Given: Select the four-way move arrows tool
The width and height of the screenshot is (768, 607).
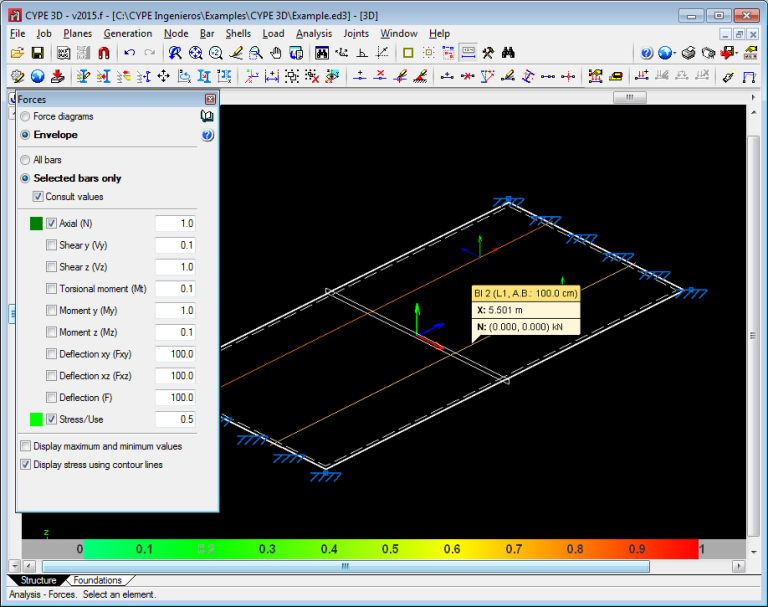Looking at the screenshot, I should click(x=164, y=76).
